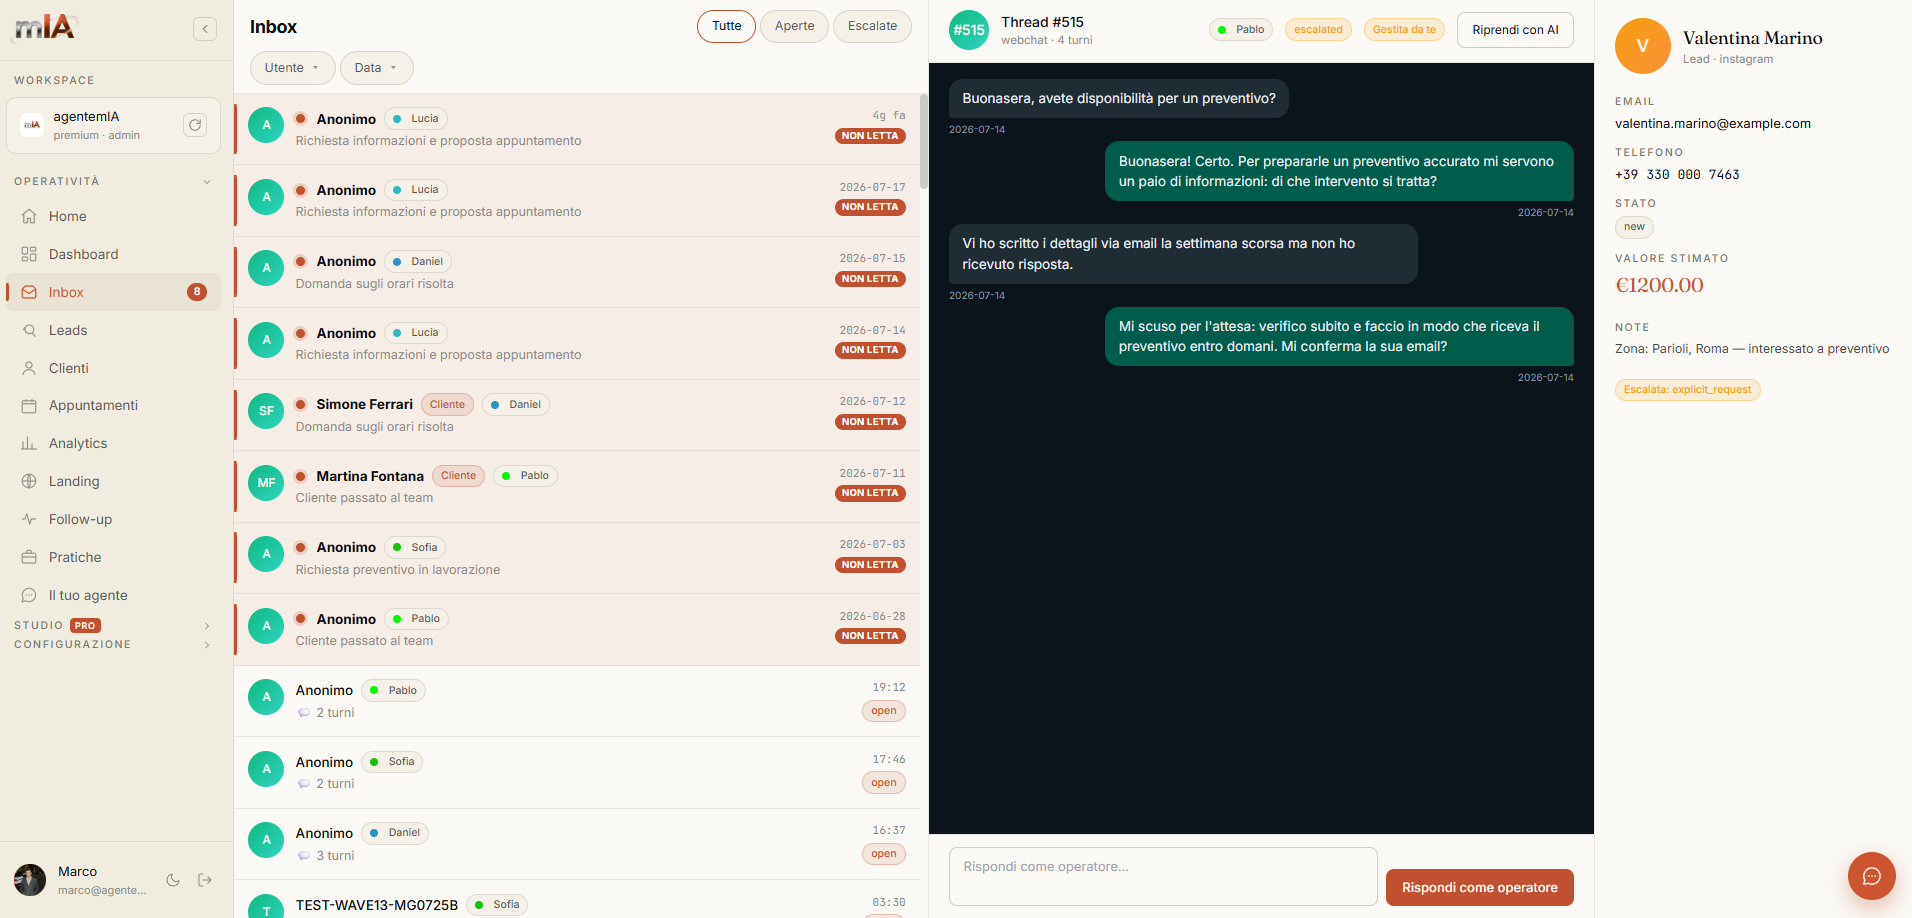Toggle dark mode moon icon
Viewport: 1912px width, 918px height.
[x=173, y=880]
